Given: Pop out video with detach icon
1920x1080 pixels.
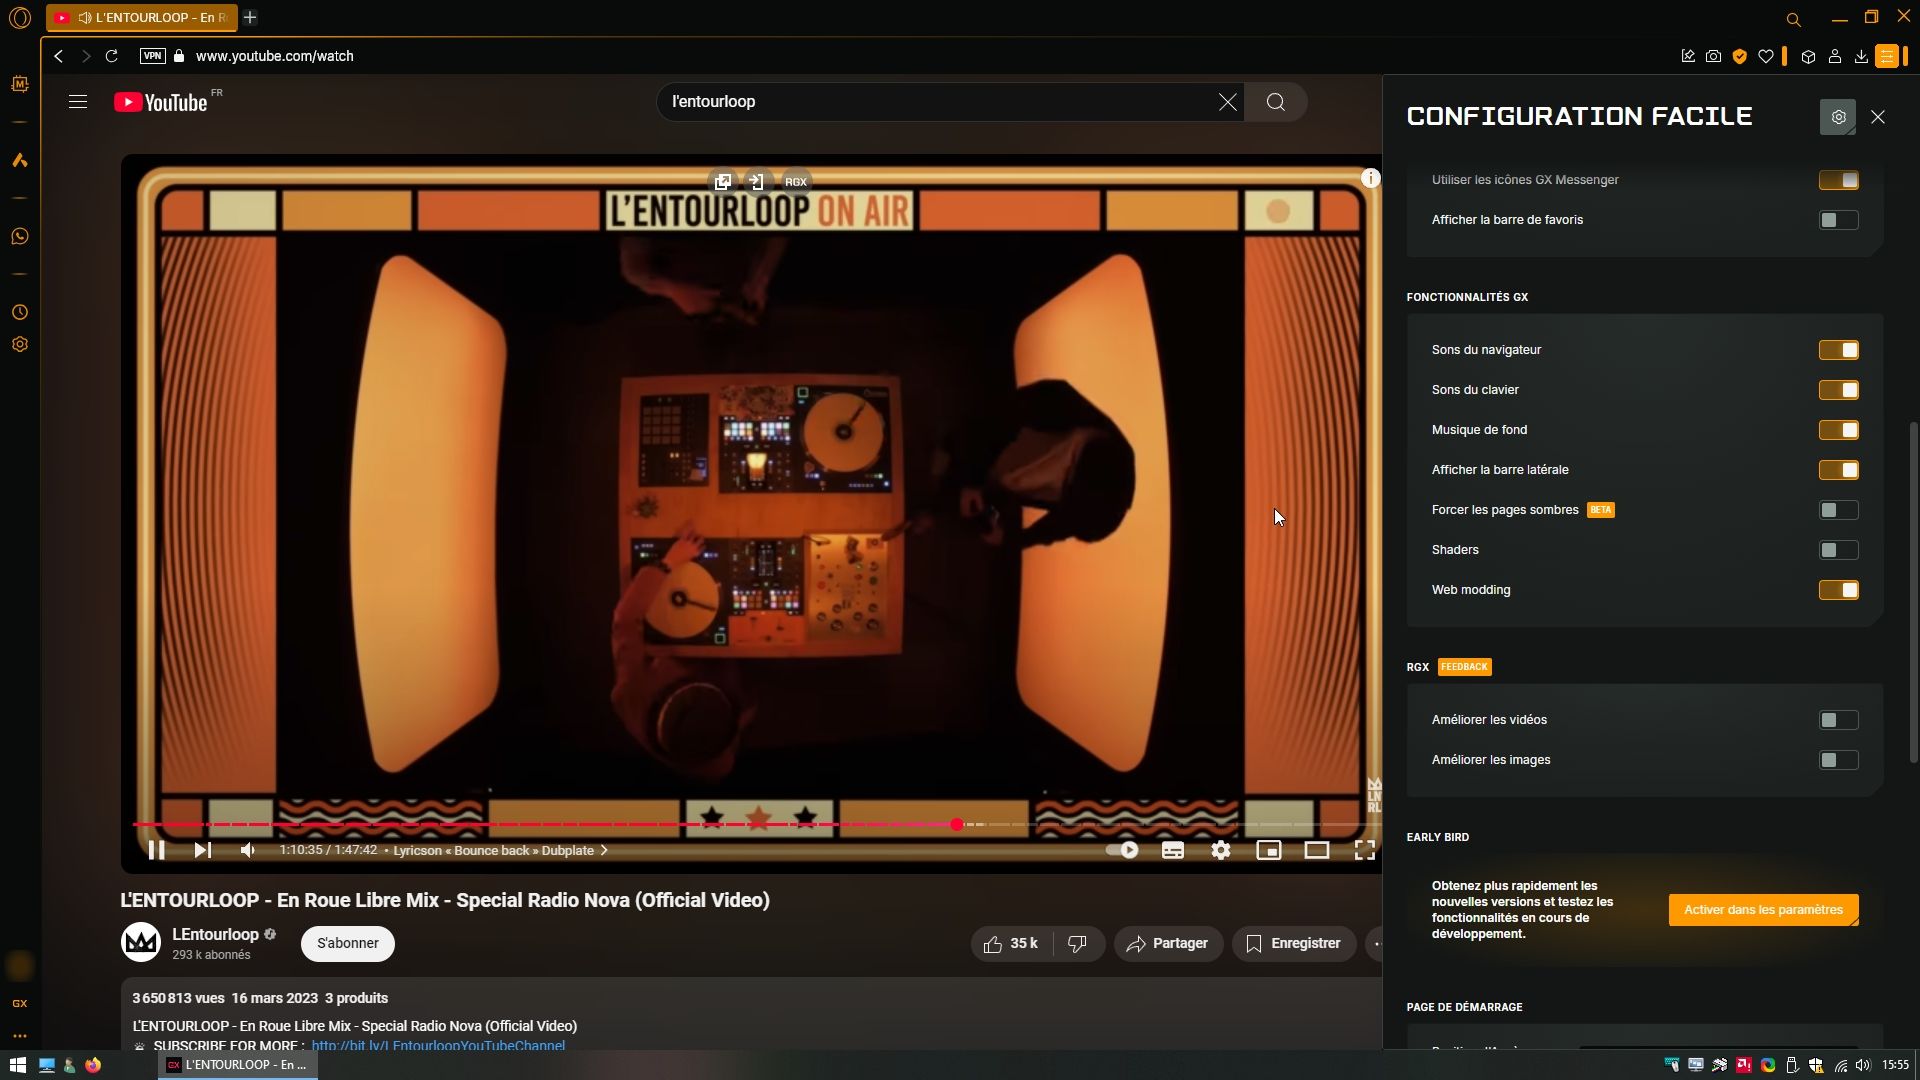Looking at the screenshot, I should coord(723,182).
